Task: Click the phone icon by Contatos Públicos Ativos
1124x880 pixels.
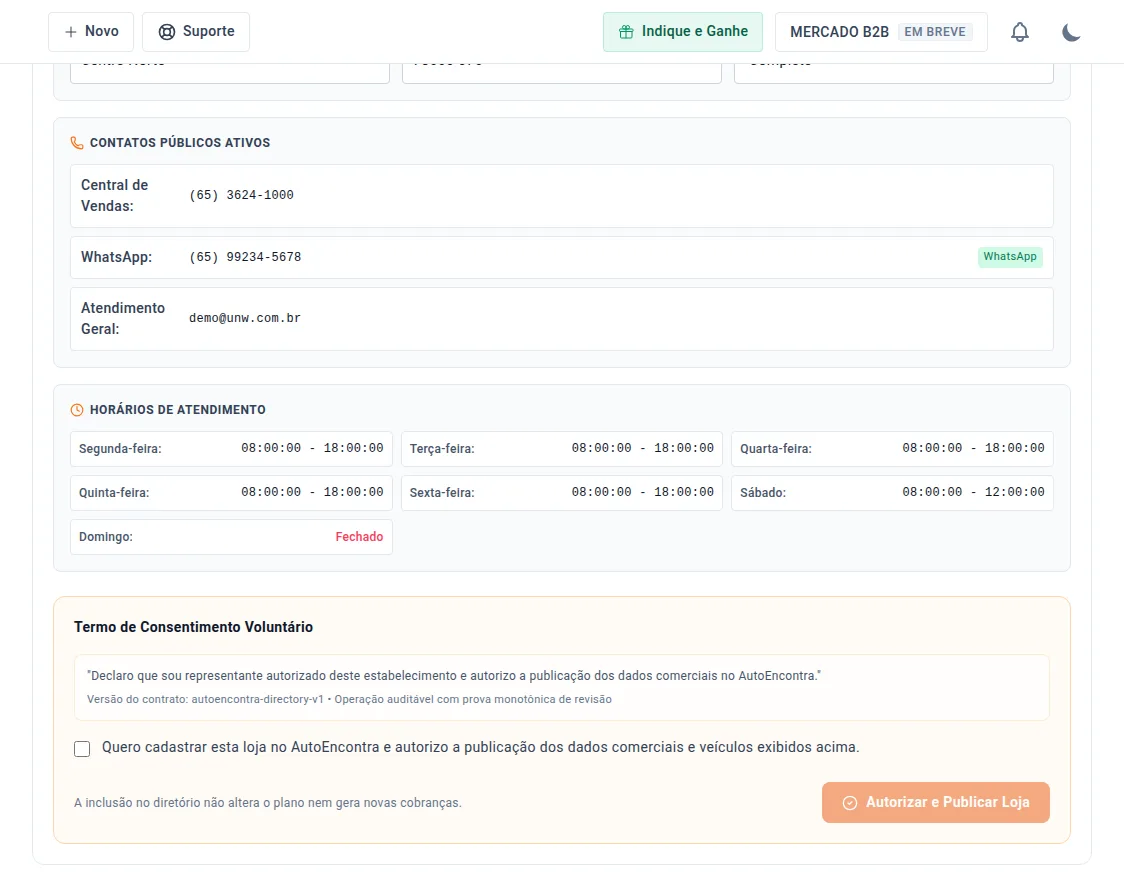Action: [77, 143]
